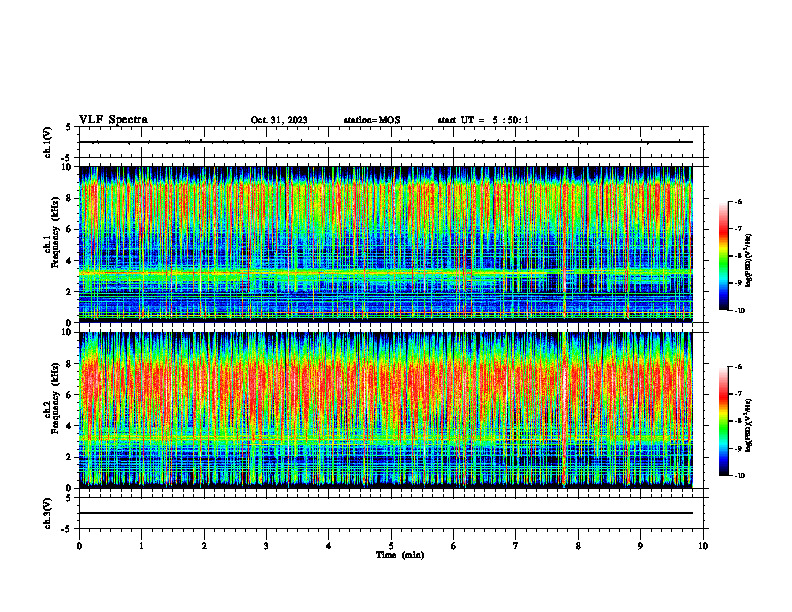Click the ch.1 spectrogram plot area

(x=385, y=244)
